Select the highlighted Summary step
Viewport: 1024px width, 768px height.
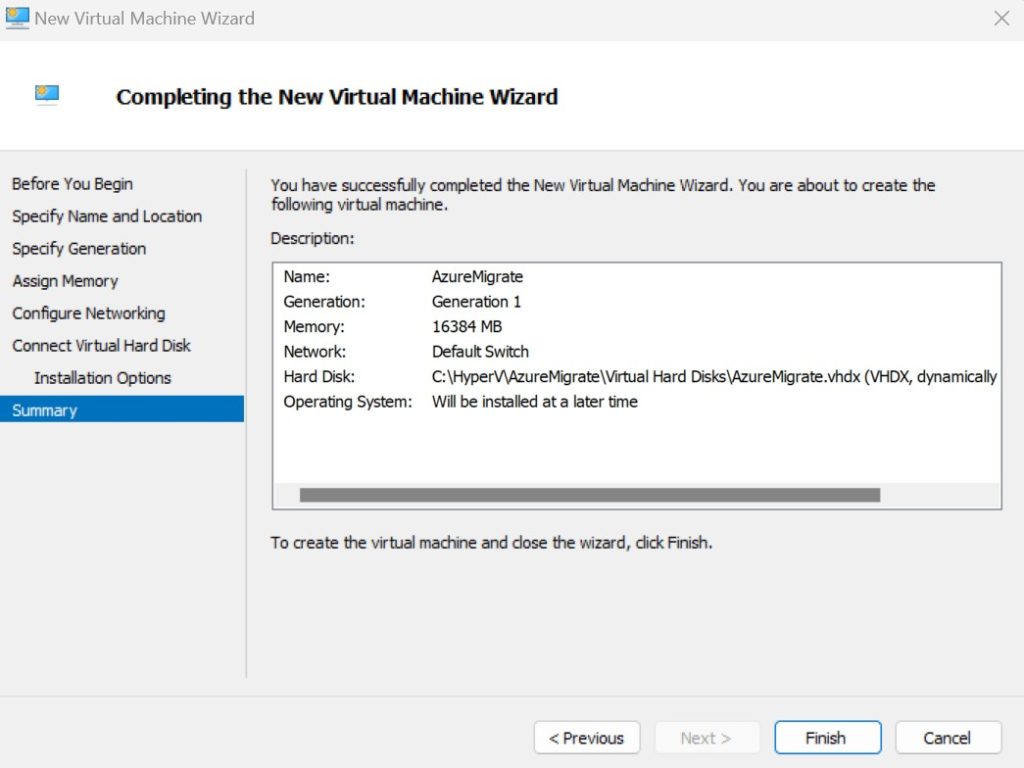(45, 410)
